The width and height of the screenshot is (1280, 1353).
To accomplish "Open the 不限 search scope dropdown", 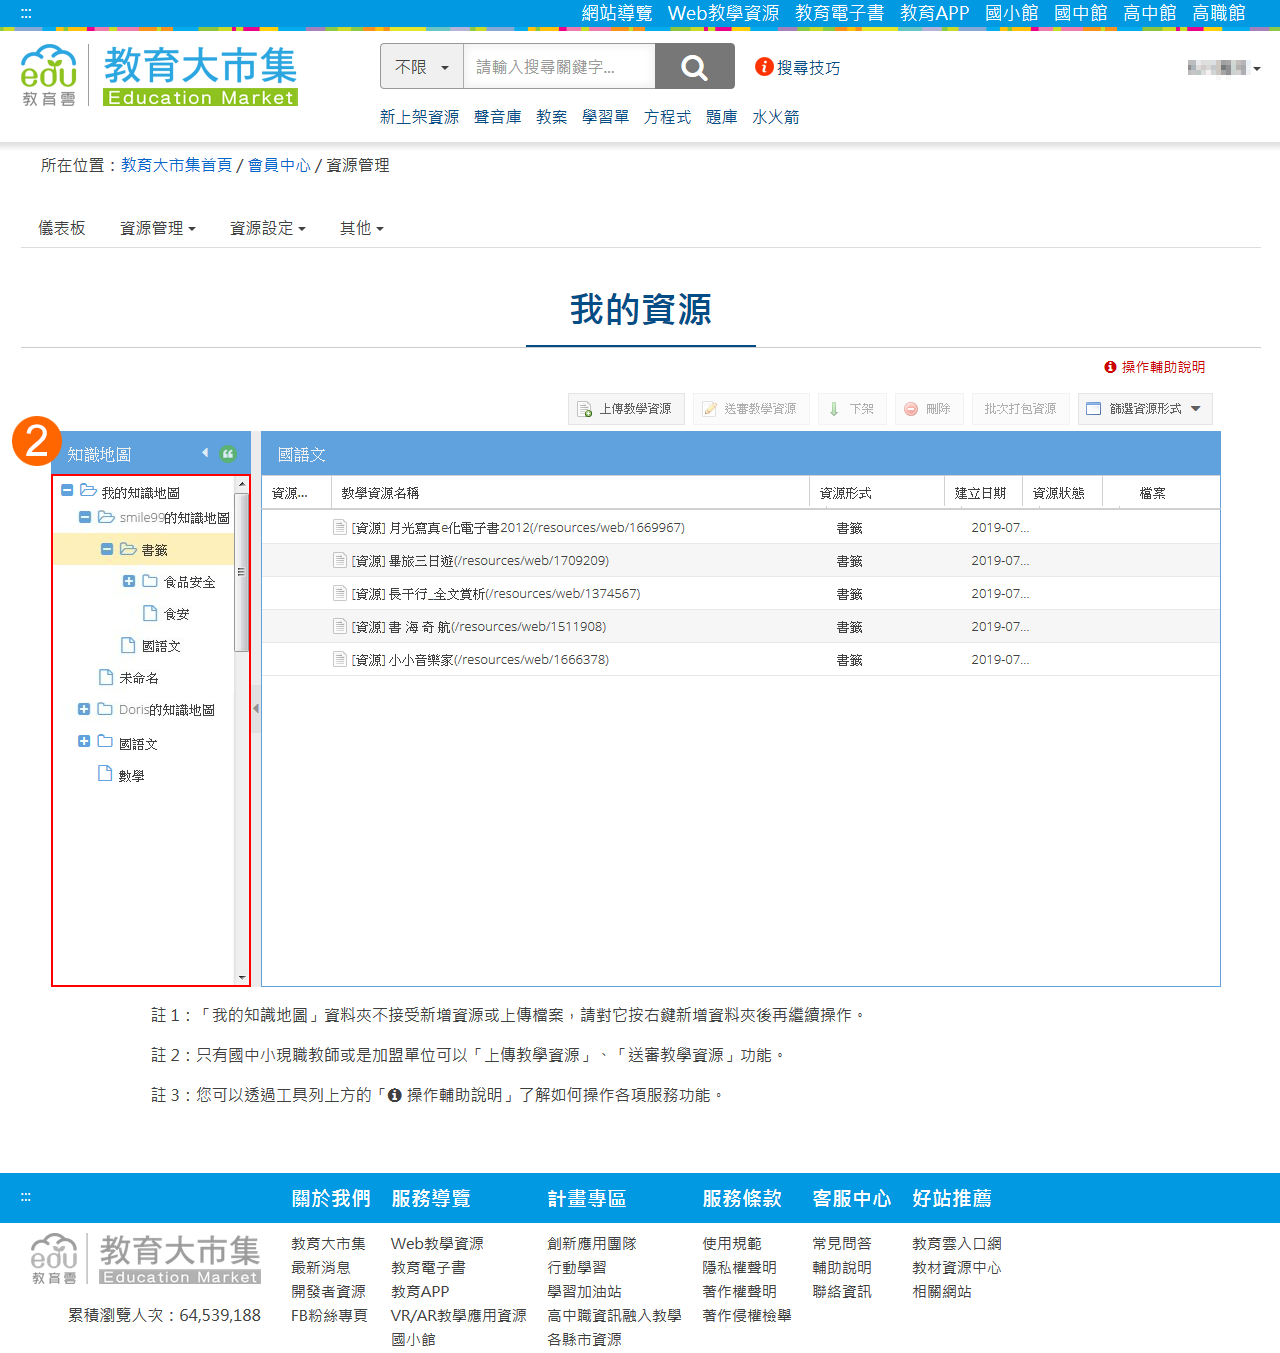I will 422,67.
